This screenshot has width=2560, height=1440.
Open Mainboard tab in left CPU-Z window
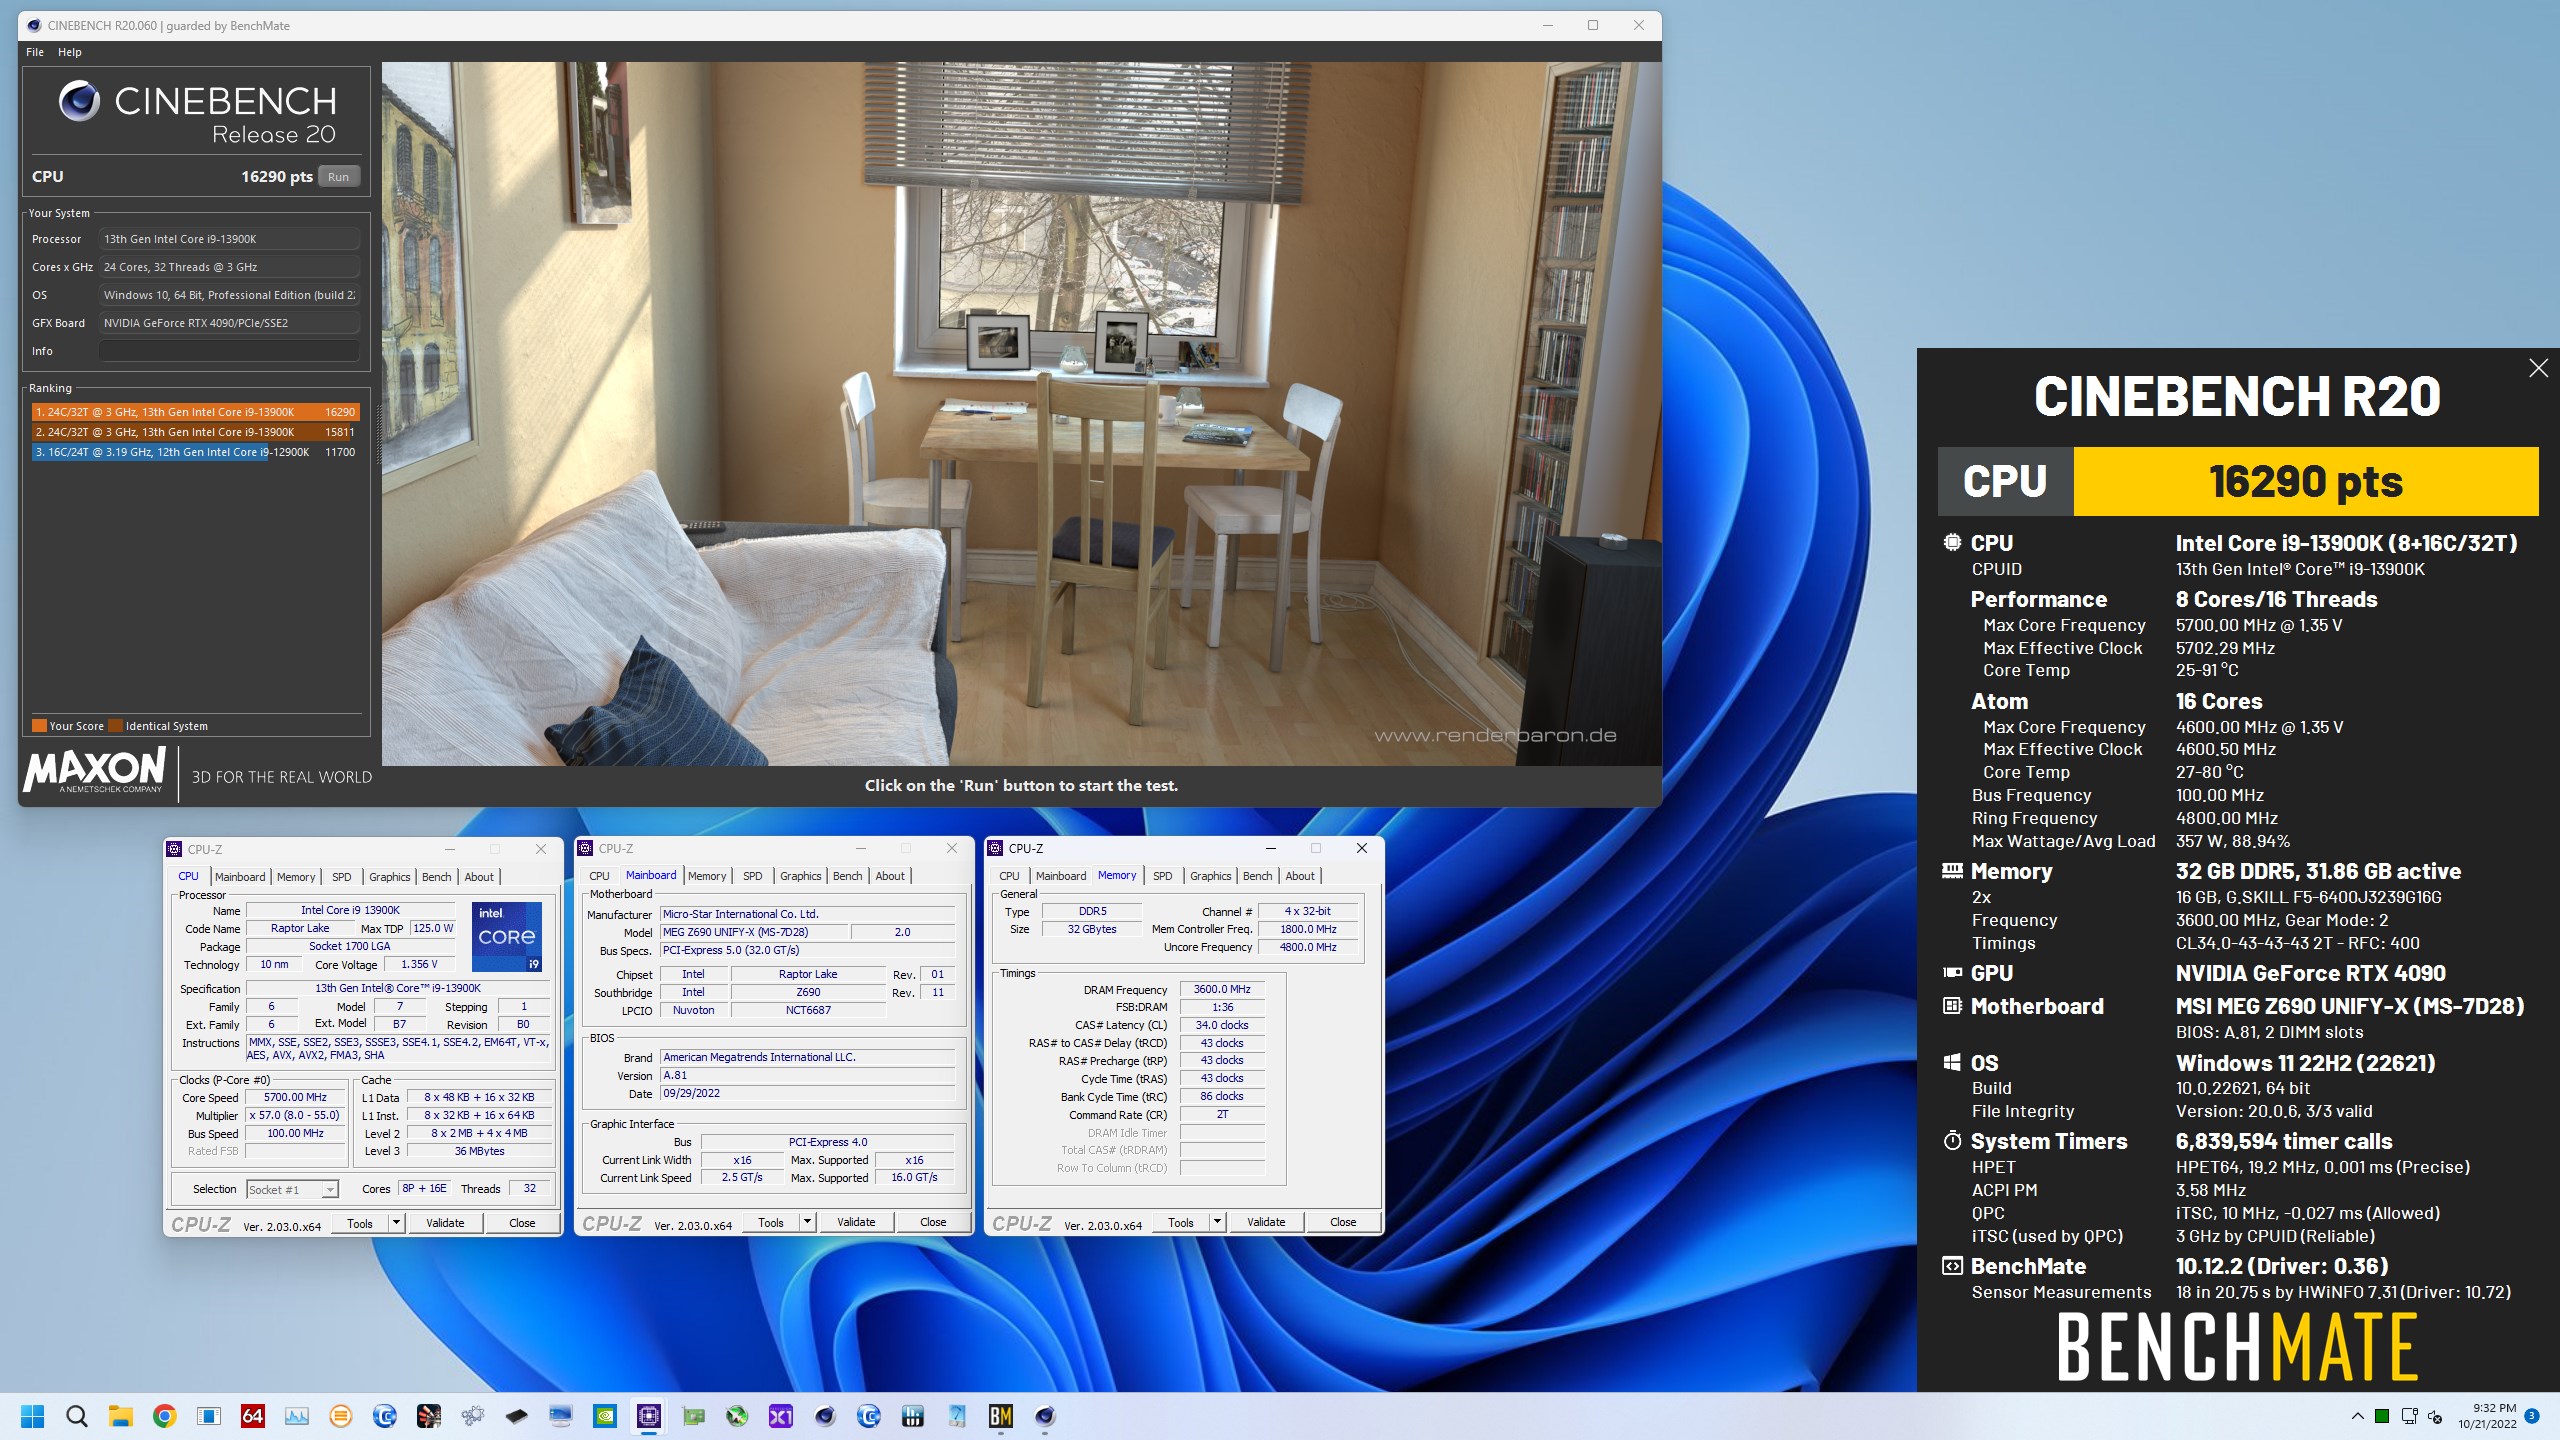(240, 877)
